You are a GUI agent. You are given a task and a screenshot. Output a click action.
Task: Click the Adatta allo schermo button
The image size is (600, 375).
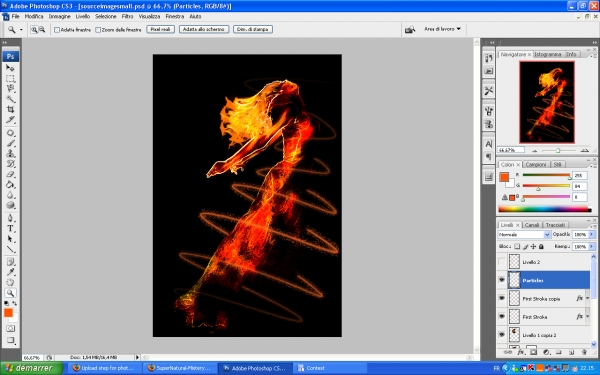(x=204, y=29)
